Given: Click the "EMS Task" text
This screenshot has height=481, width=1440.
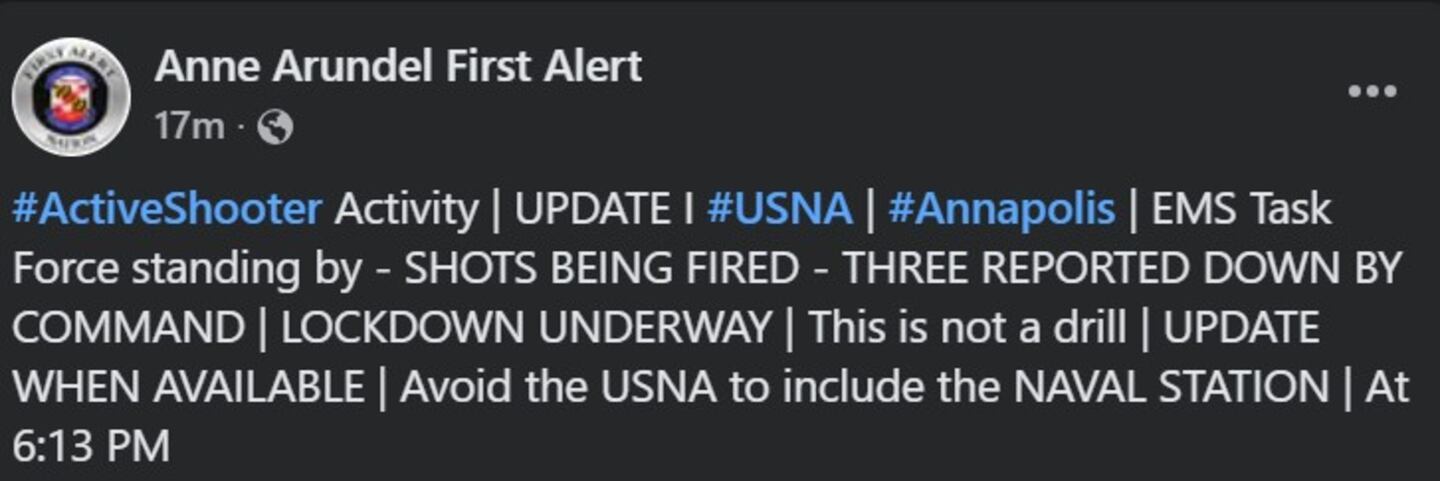Looking at the screenshot, I should pos(1241,210).
